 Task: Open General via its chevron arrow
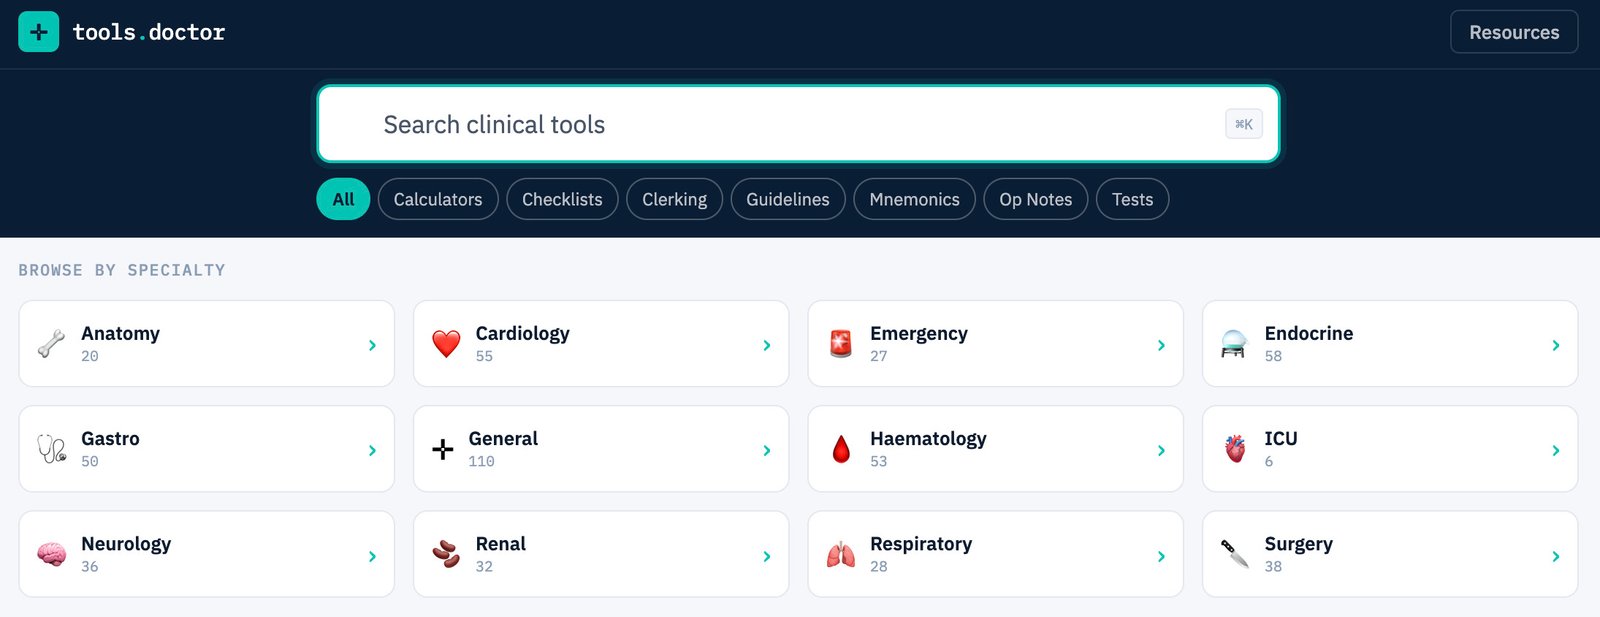(x=767, y=450)
